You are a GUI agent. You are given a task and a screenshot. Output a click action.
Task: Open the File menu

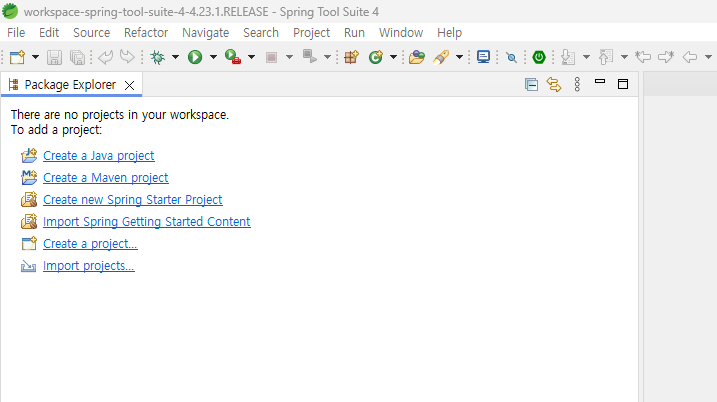(16, 33)
